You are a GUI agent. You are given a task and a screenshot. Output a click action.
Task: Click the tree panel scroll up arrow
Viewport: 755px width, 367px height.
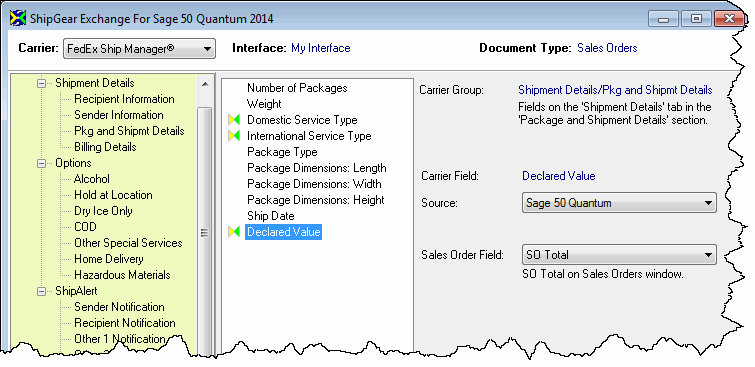pyautogui.click(x=205, y=84)
